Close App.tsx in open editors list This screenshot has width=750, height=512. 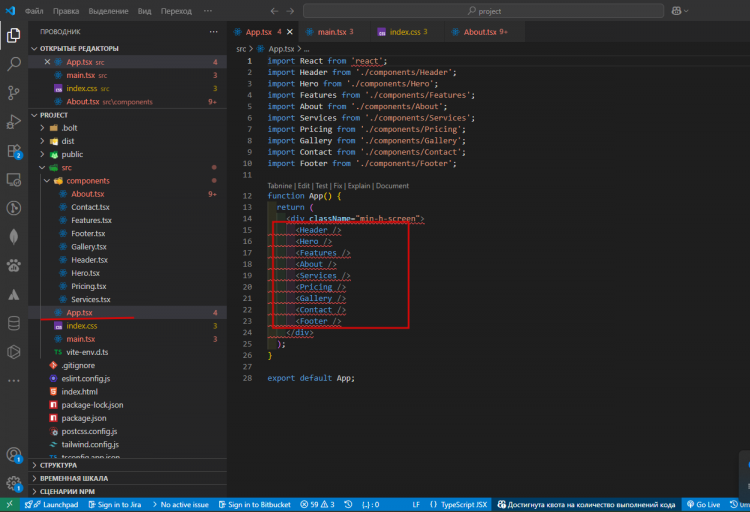(47, 62)
